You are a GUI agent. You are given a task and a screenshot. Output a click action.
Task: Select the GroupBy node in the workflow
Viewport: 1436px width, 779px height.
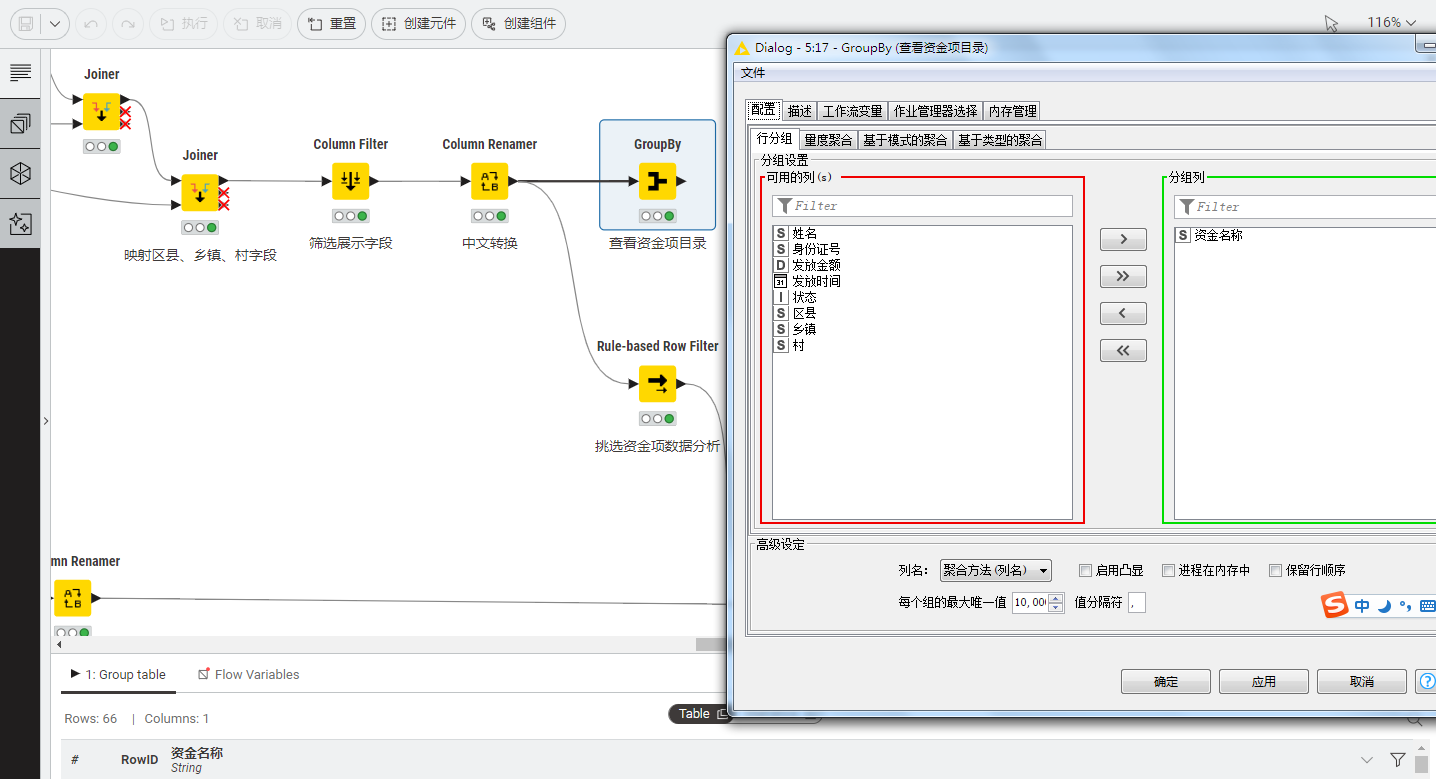click(x=657, y=181)
